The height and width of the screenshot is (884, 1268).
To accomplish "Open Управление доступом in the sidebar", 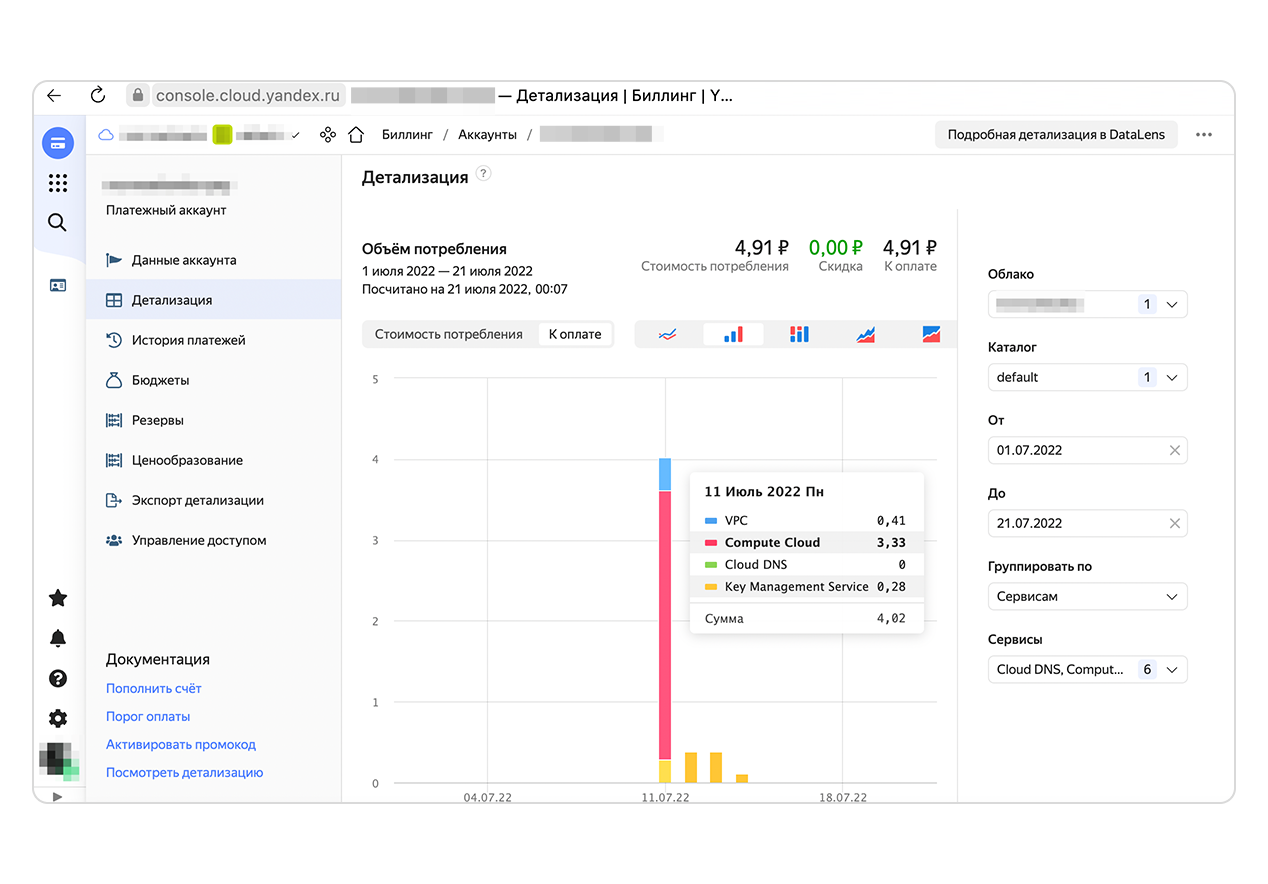I will (213, 540).
